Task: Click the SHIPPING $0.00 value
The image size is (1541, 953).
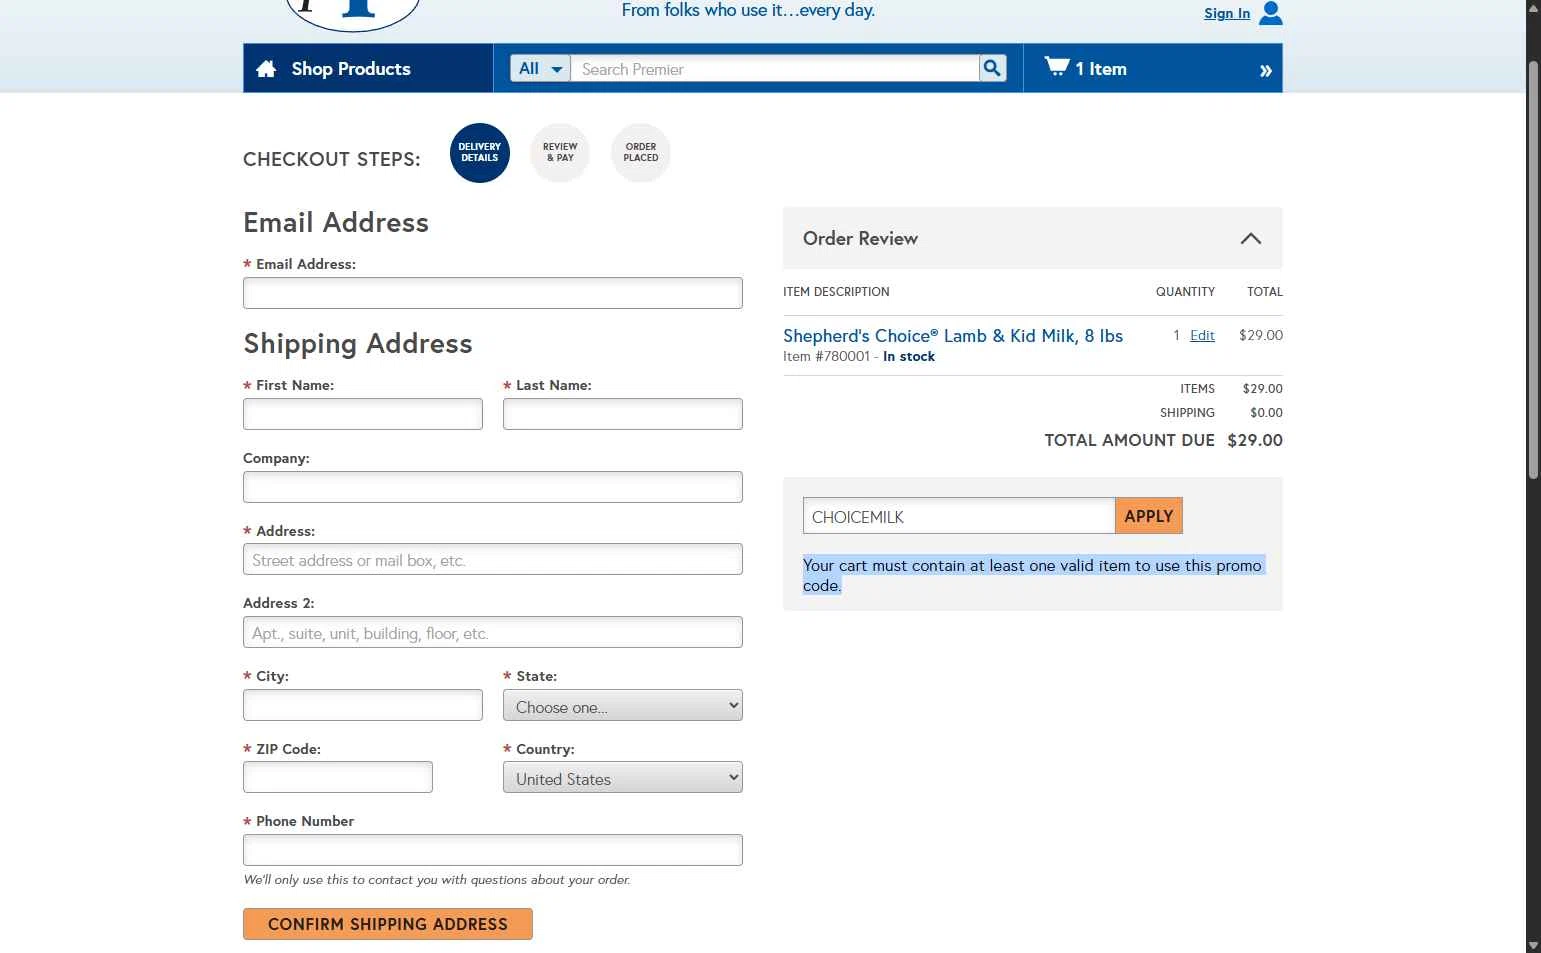Action: point(1266,412)
